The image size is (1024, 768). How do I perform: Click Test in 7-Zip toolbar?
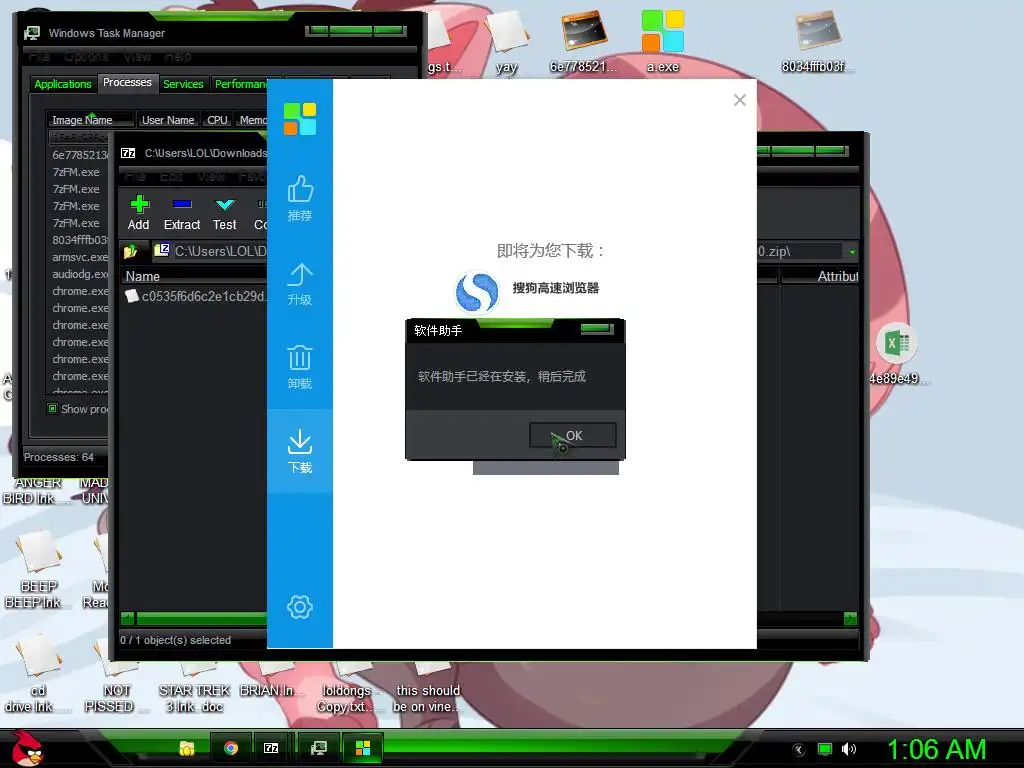coord(225,213)
